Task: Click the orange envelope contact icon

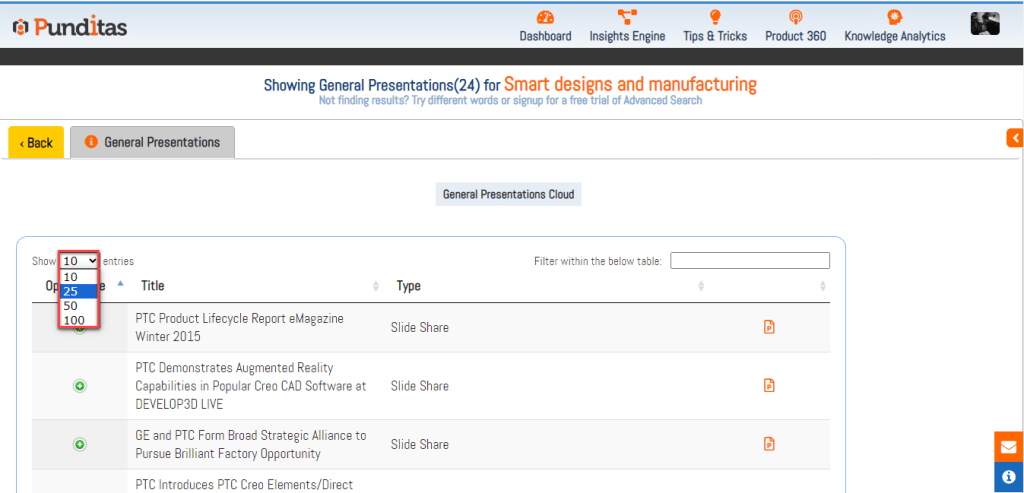Action: [1008, 446]
